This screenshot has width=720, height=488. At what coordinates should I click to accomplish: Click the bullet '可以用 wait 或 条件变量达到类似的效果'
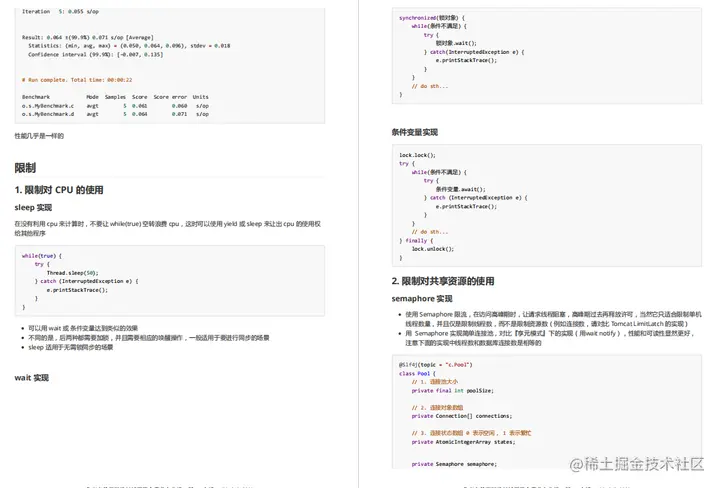(x=83, y=328)
